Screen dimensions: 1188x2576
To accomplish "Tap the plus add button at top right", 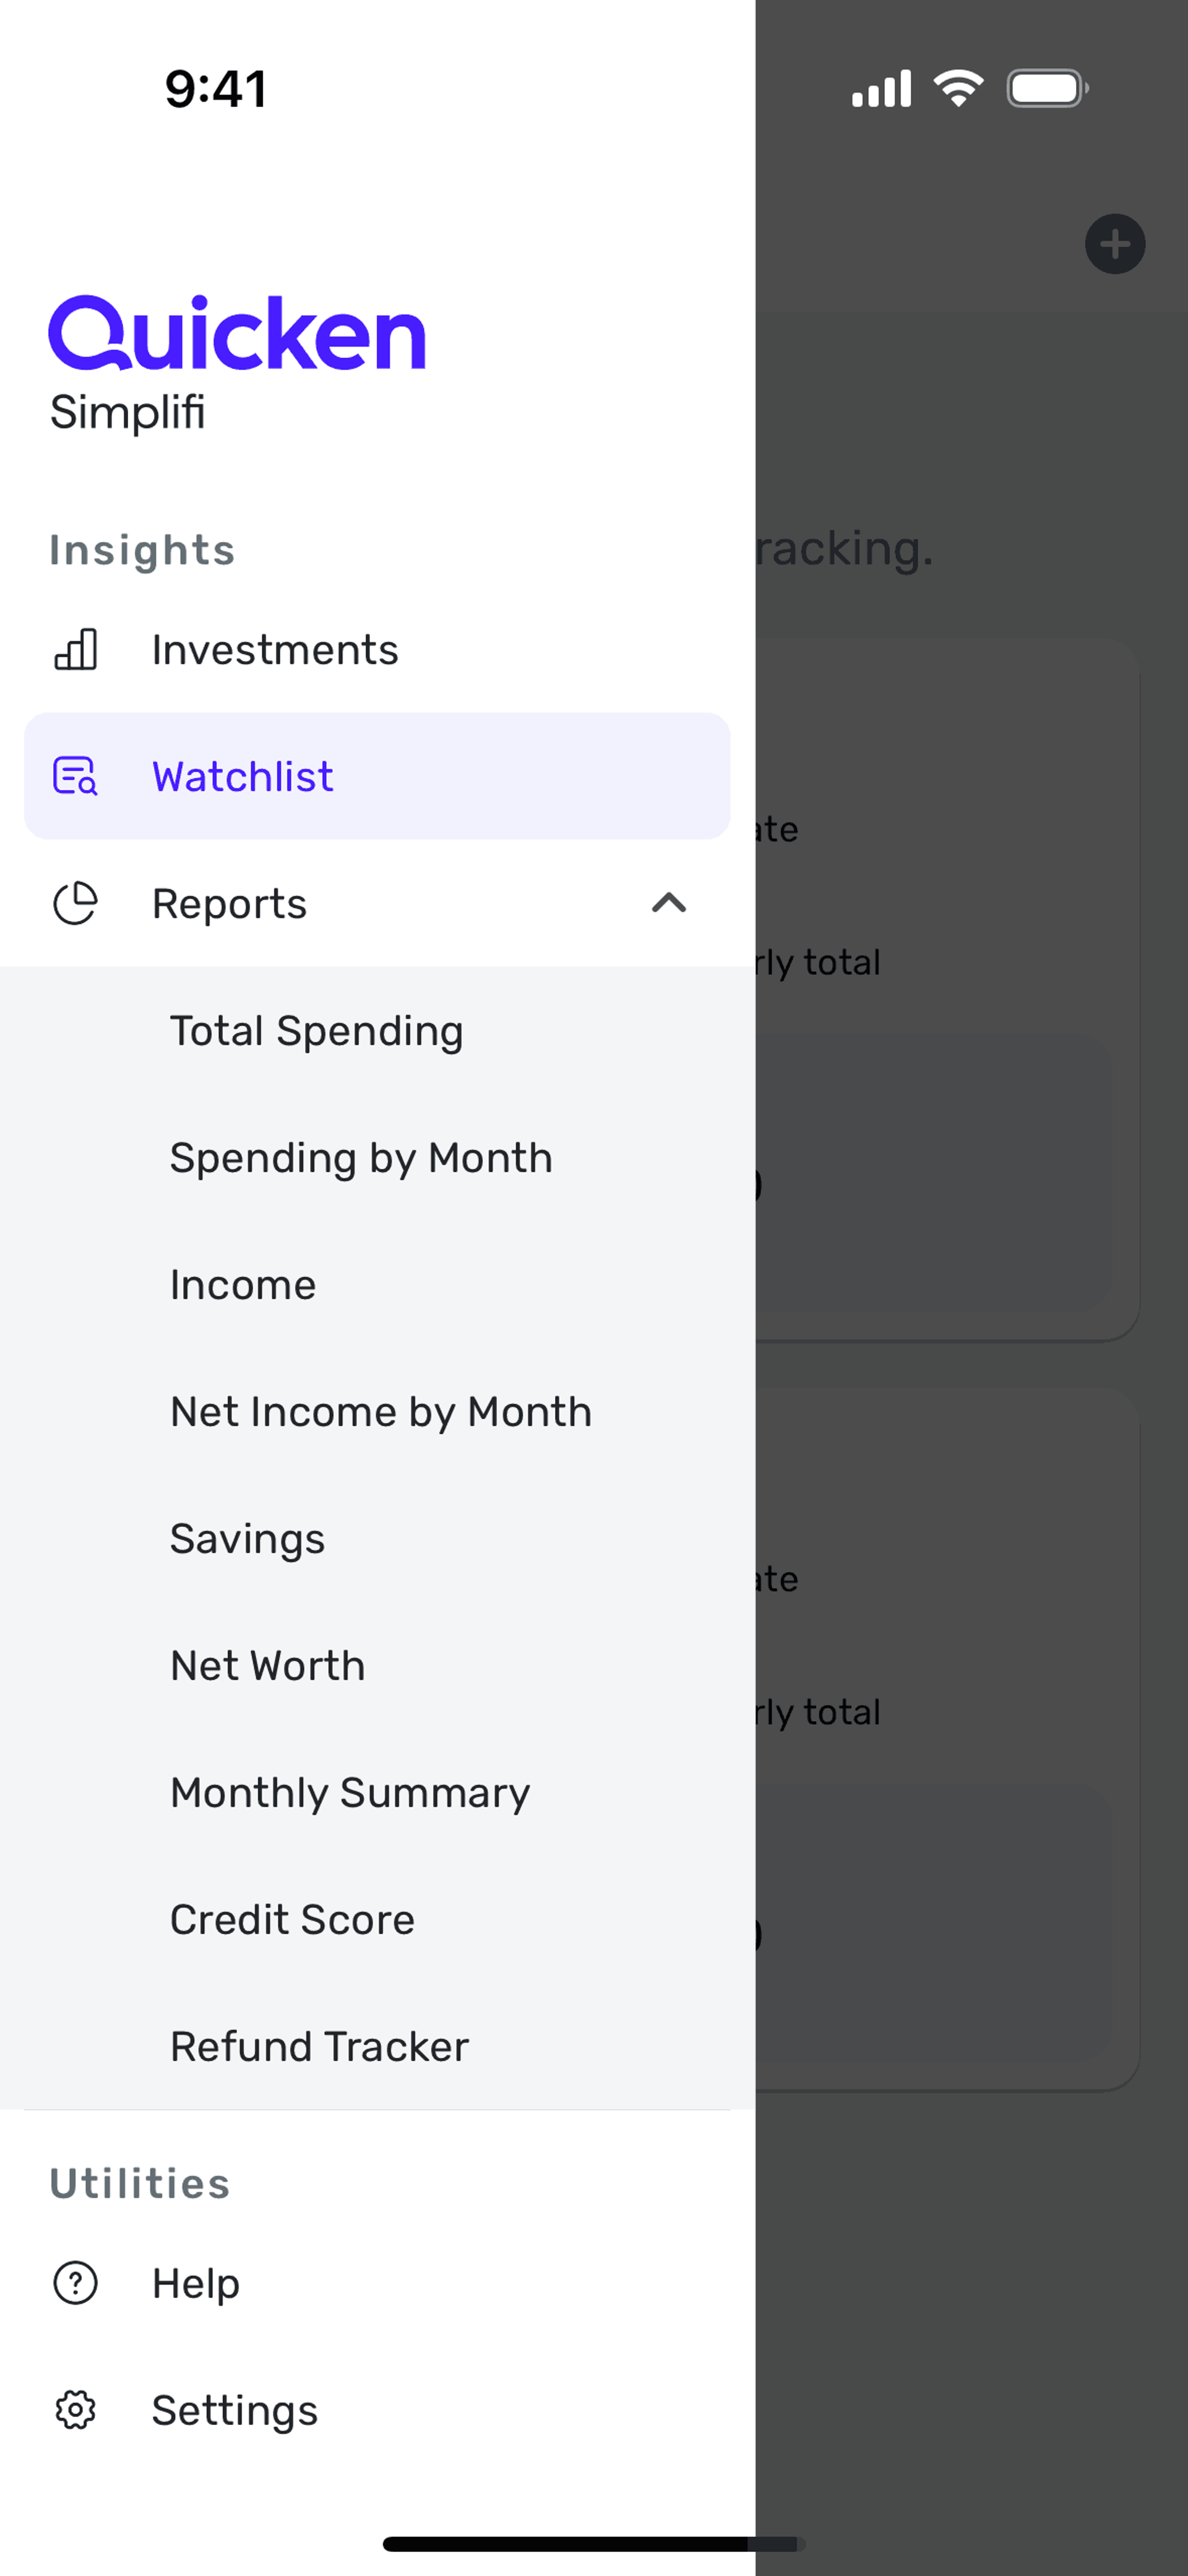I will click(1115, 244).
